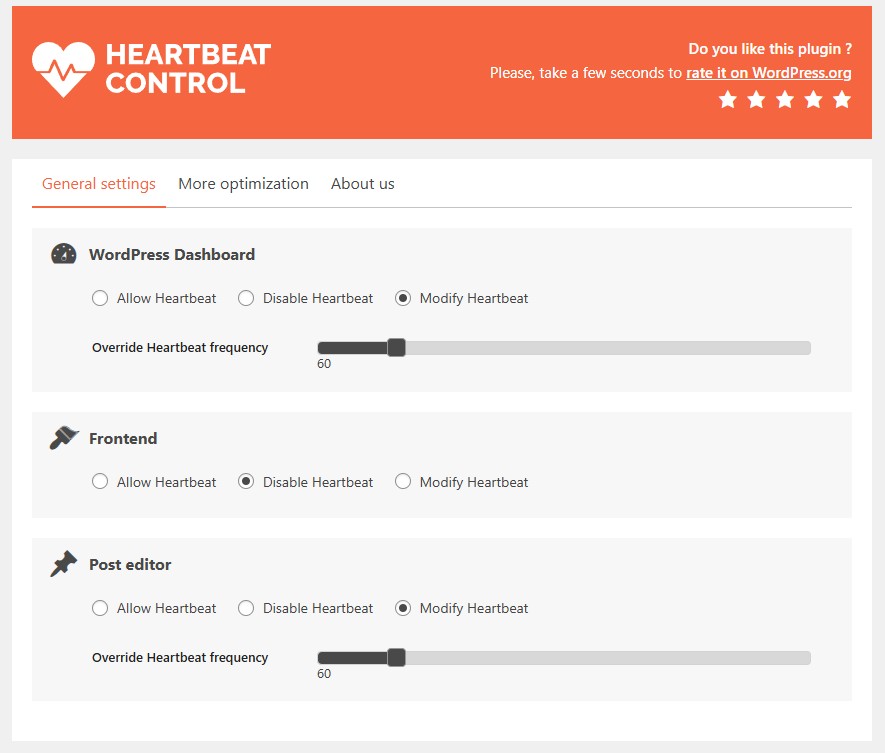Click the Post editor frequency slider handle
The image size is (885, 753).
coord(396,657)
